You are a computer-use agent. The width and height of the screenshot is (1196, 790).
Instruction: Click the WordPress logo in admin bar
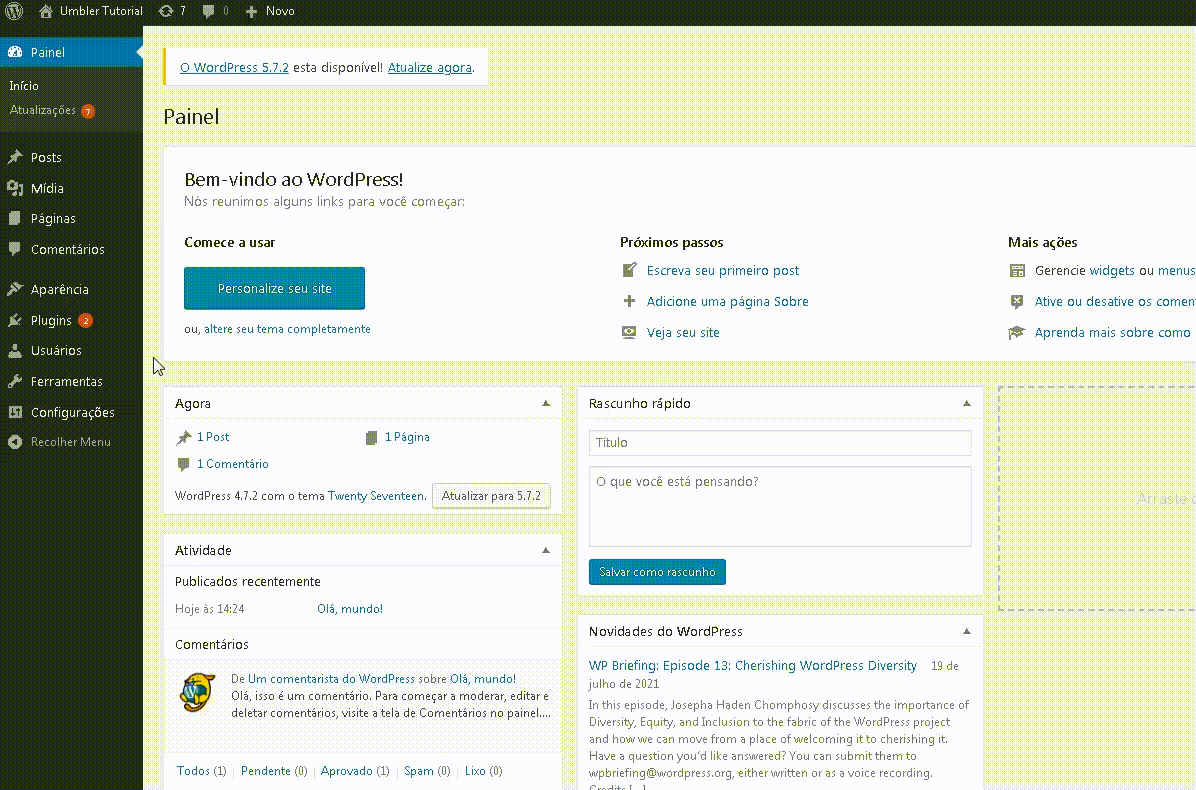point(15,11)
